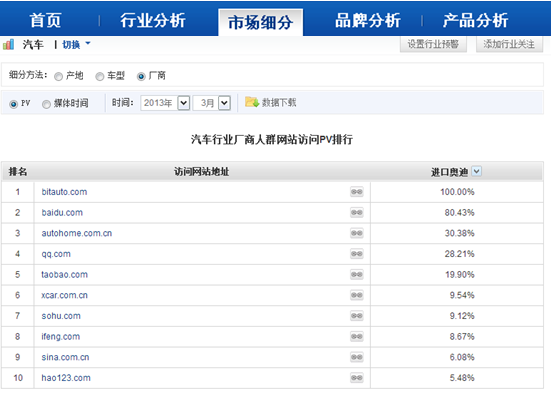
Task: Open the 进口奥迪 column dropdown arrow
Action: point(476,171)
